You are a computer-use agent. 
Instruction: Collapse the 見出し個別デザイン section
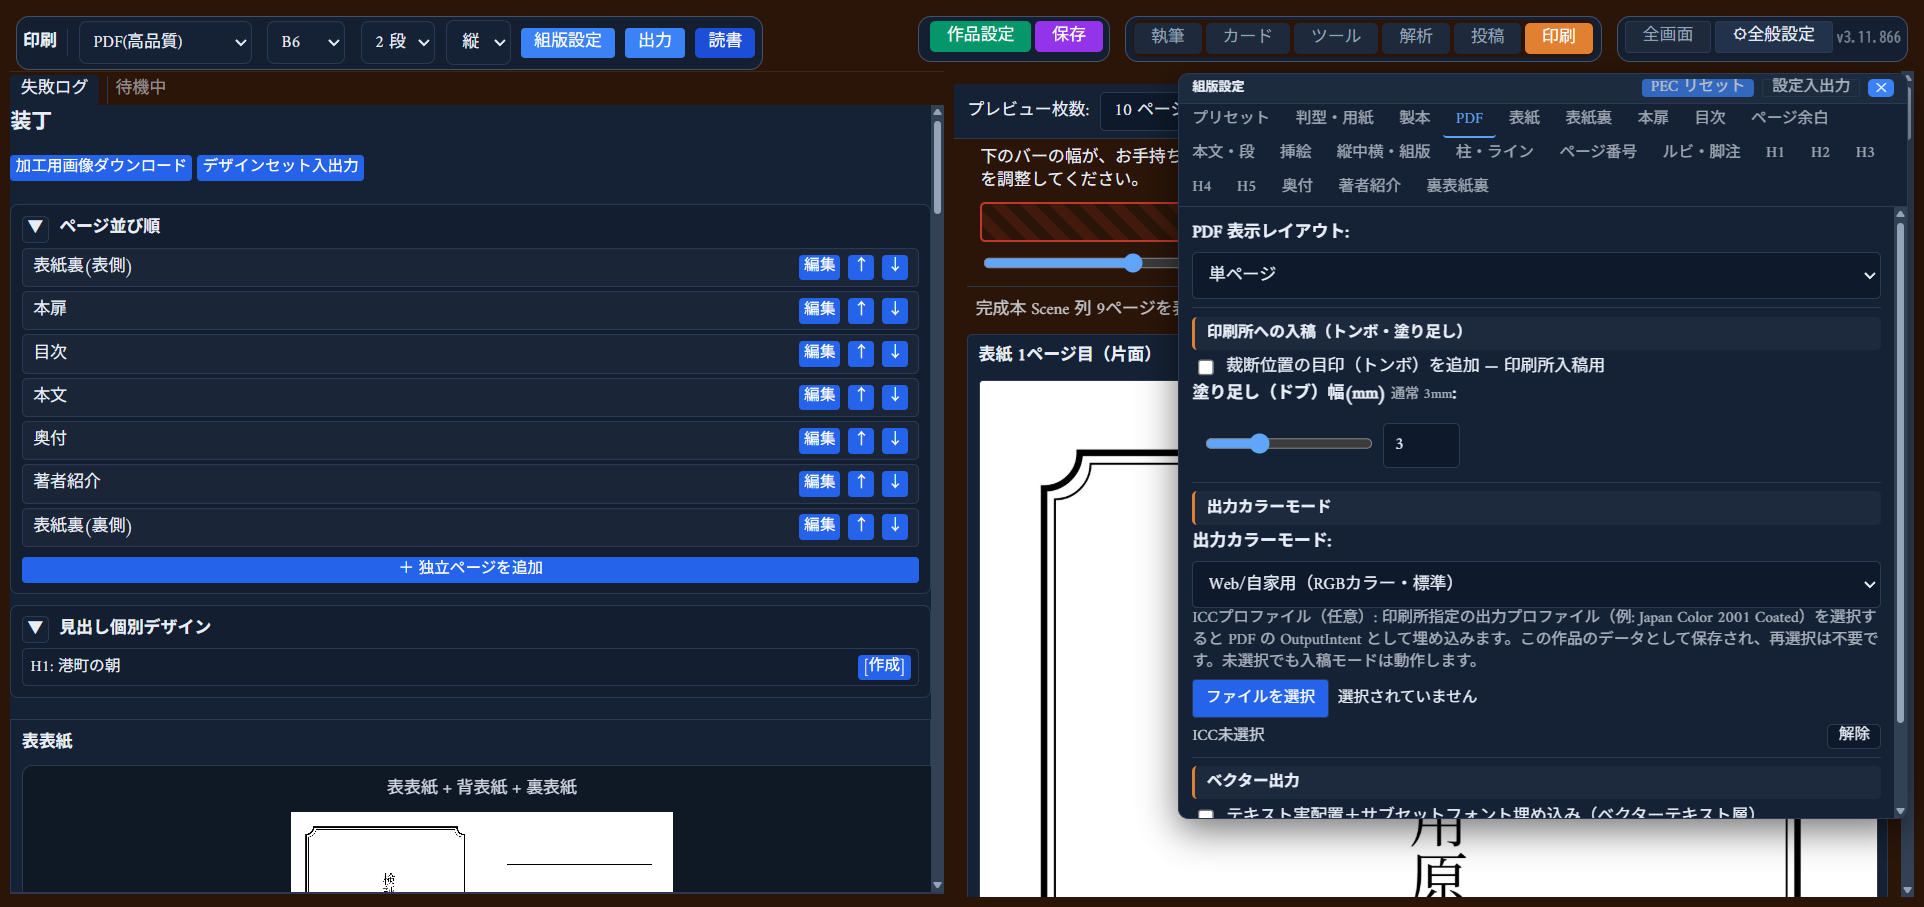point(36,628)
